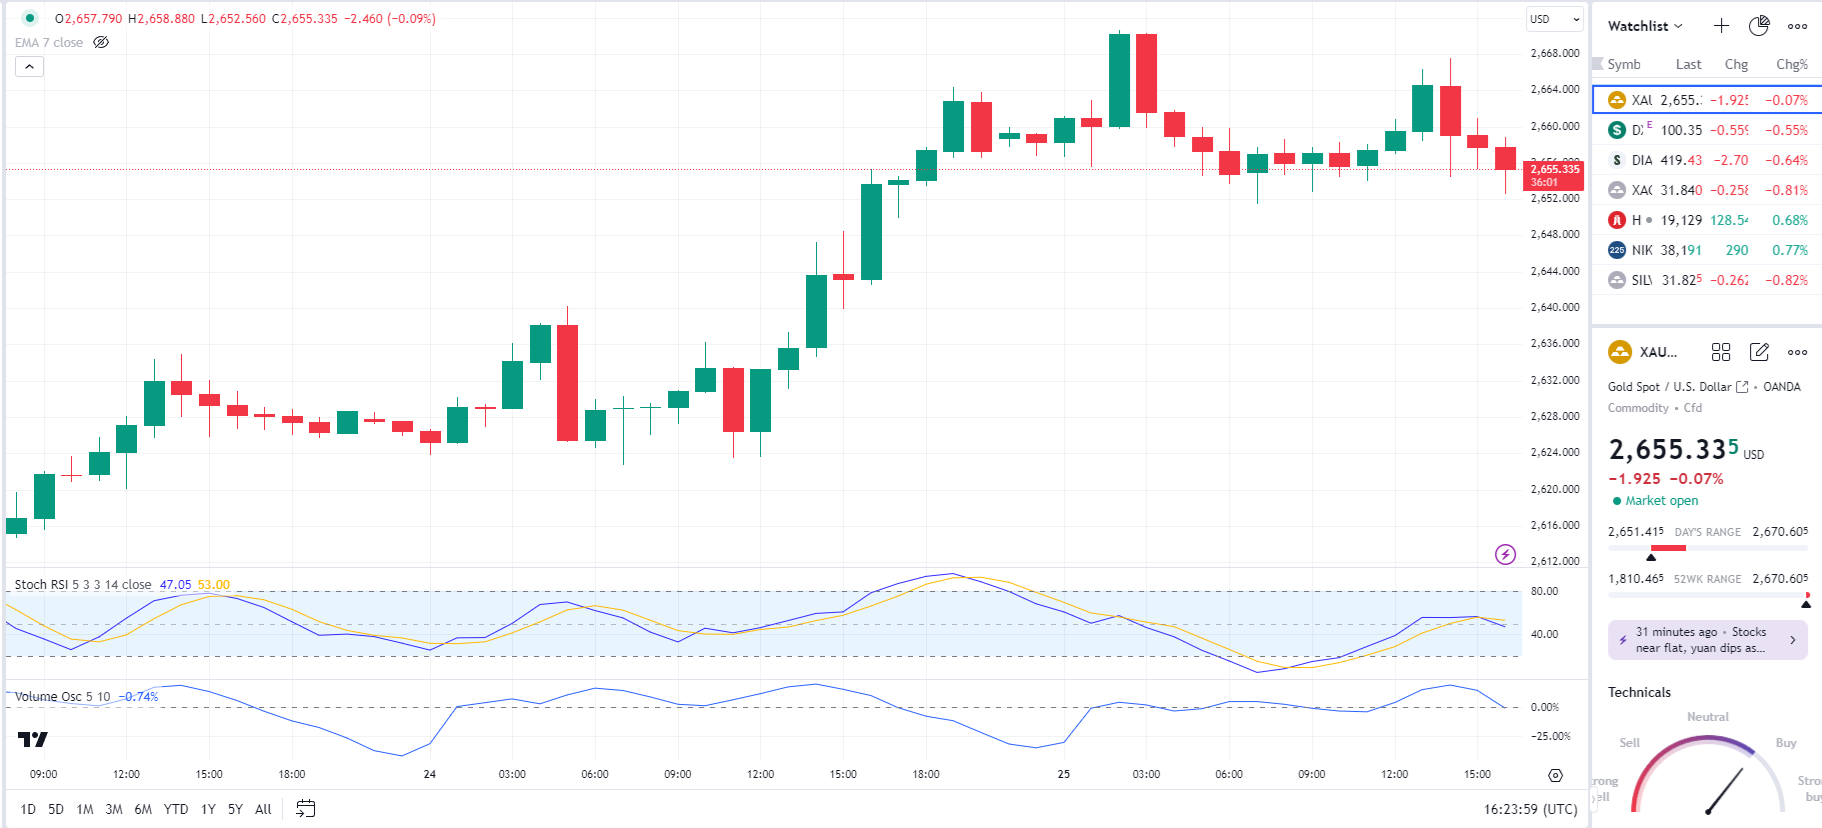1822x828 pixels.
Task: Open the watchlist advanced view pie icon
Action: (x=1759, y=26)
